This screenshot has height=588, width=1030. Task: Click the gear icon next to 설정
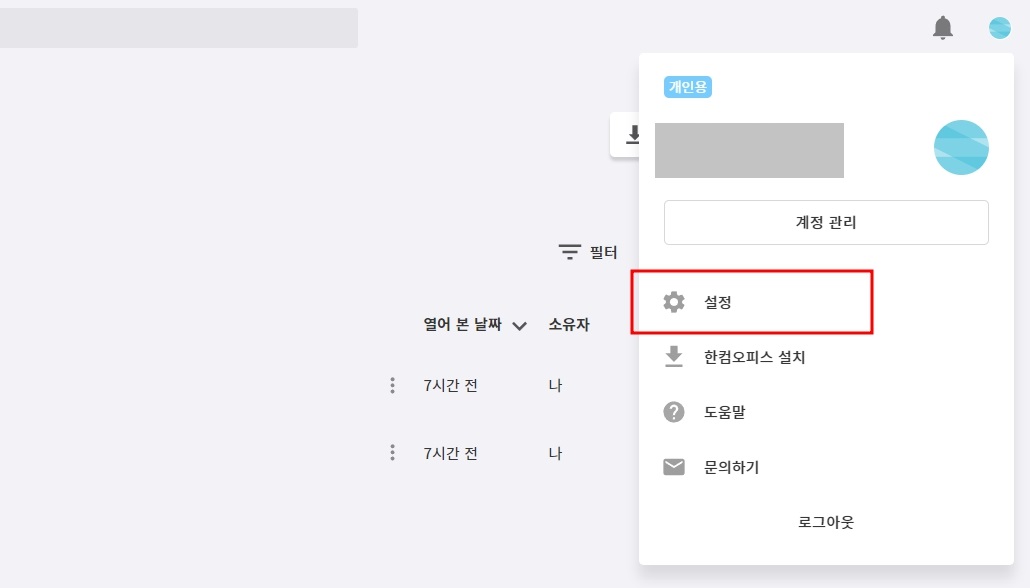tap(673, 302)
